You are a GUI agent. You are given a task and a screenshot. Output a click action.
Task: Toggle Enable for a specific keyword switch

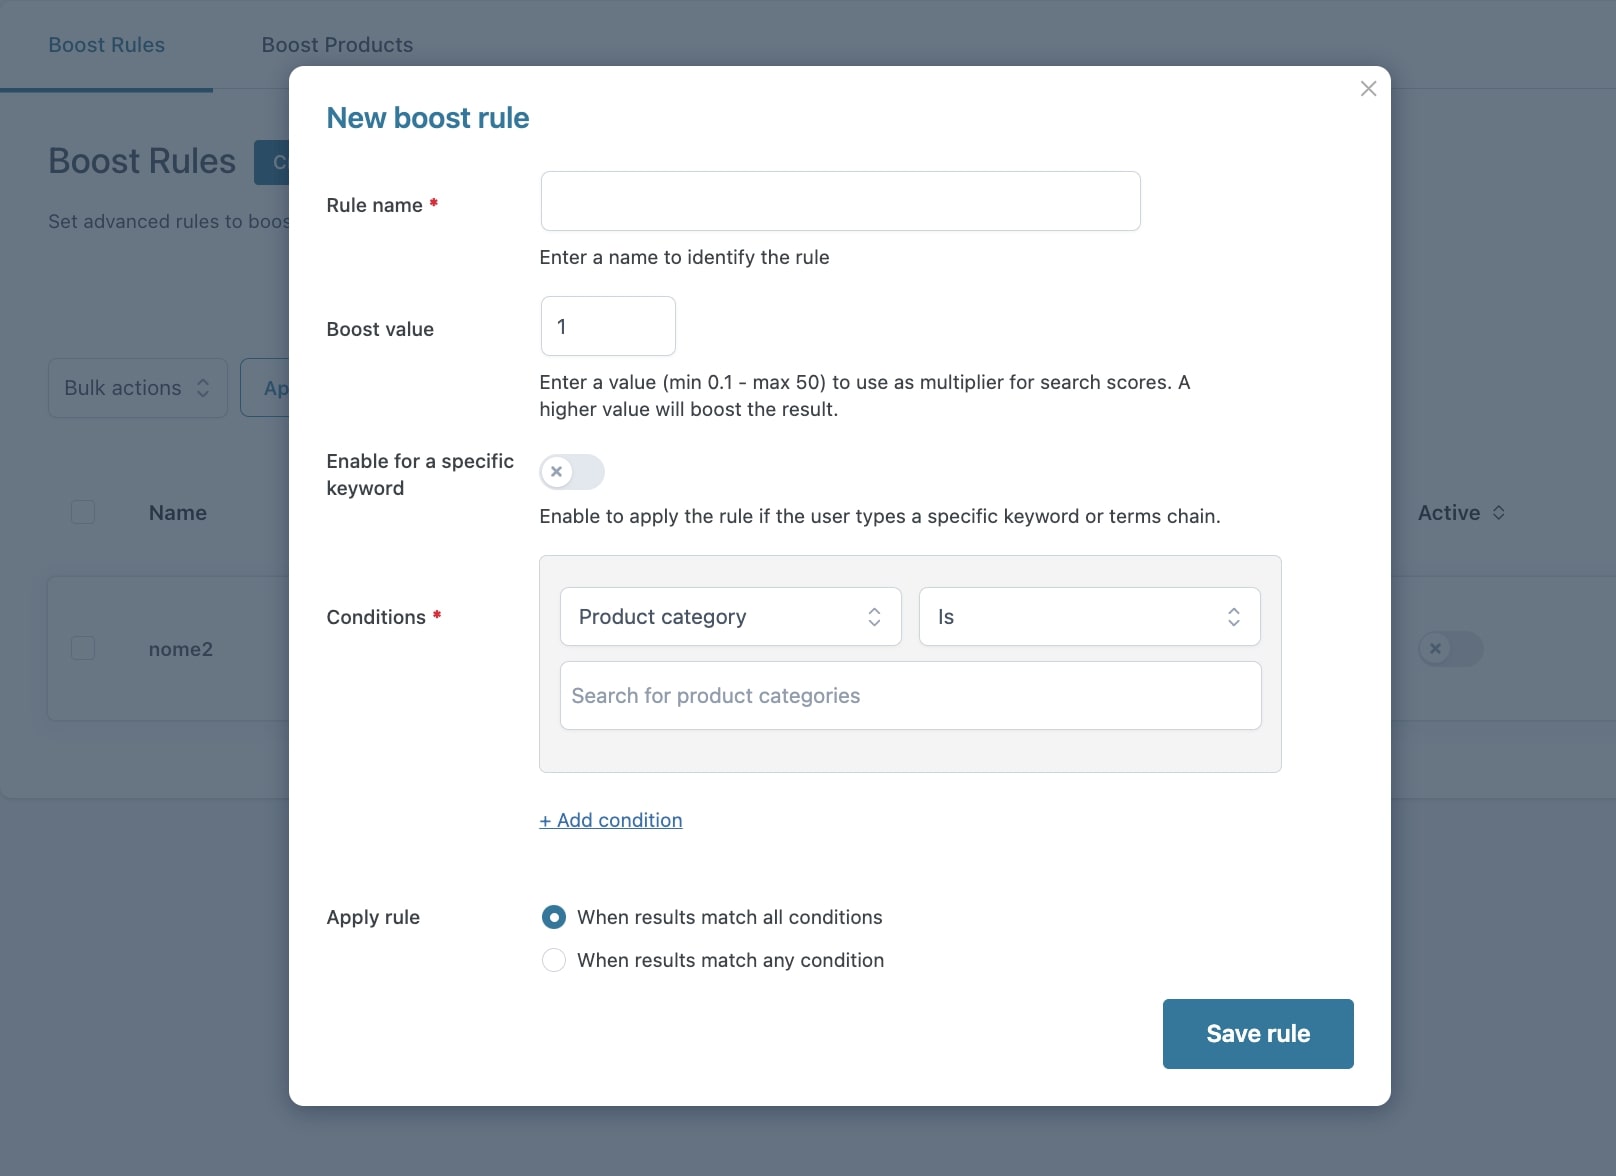pyautogui.click(x=572, y=472)
